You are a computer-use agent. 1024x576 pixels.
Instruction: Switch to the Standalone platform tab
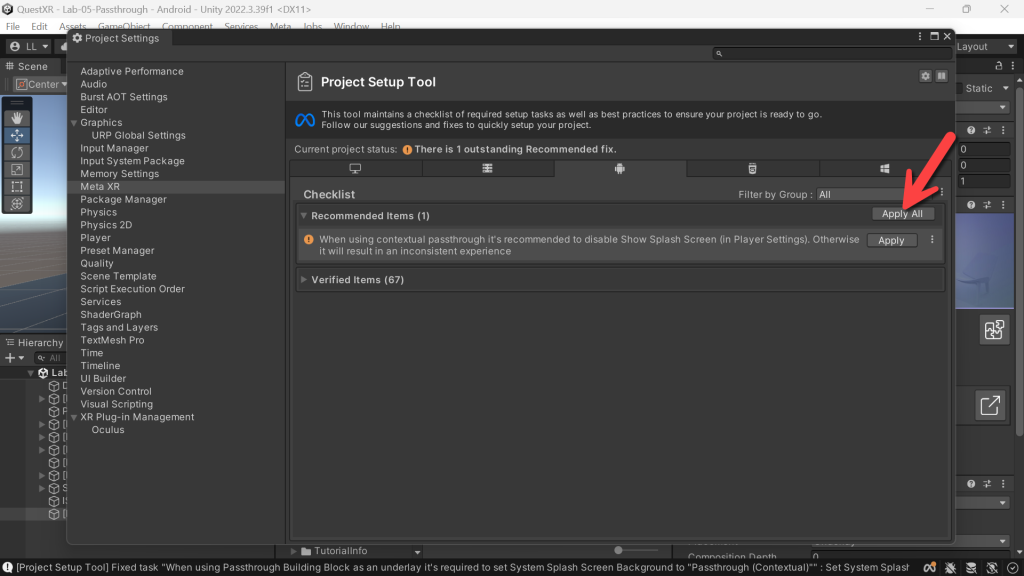click(355, 168)
